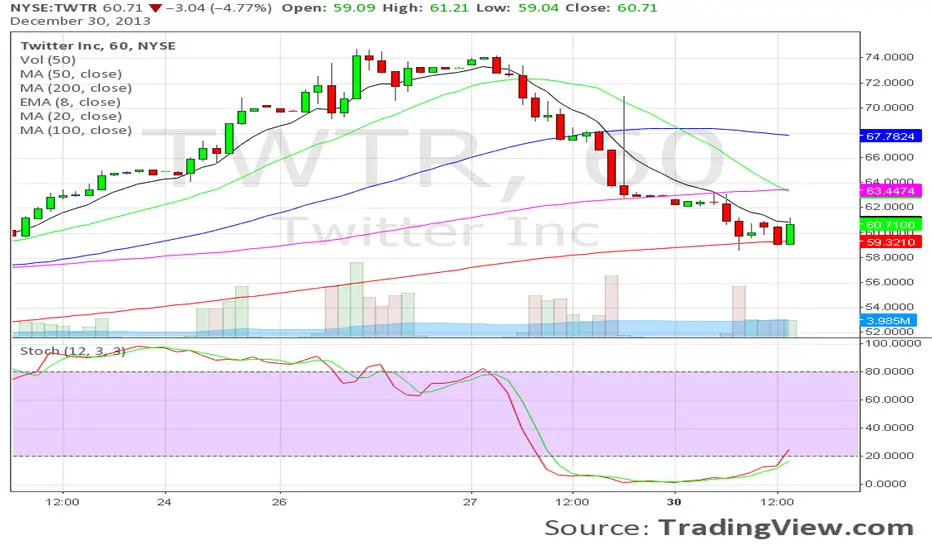Click the green 60.7100 price tag
The image size is (932, 550).
890,225
